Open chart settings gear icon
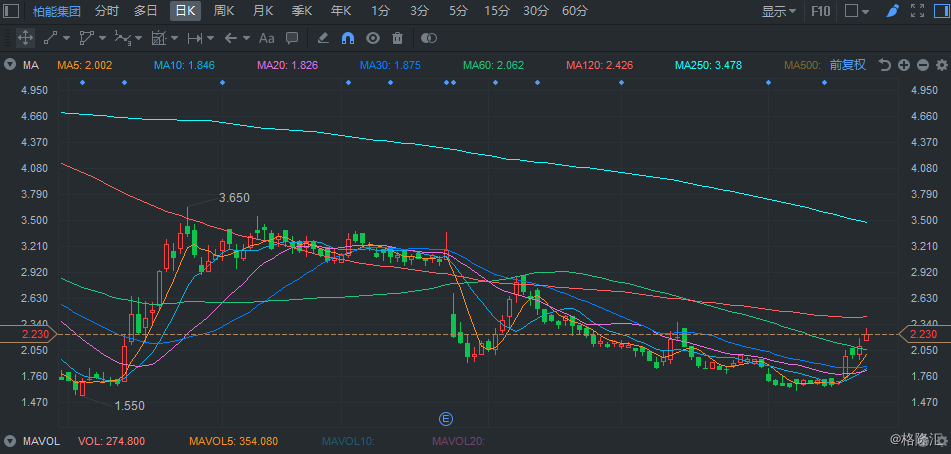 coord(941,65)
